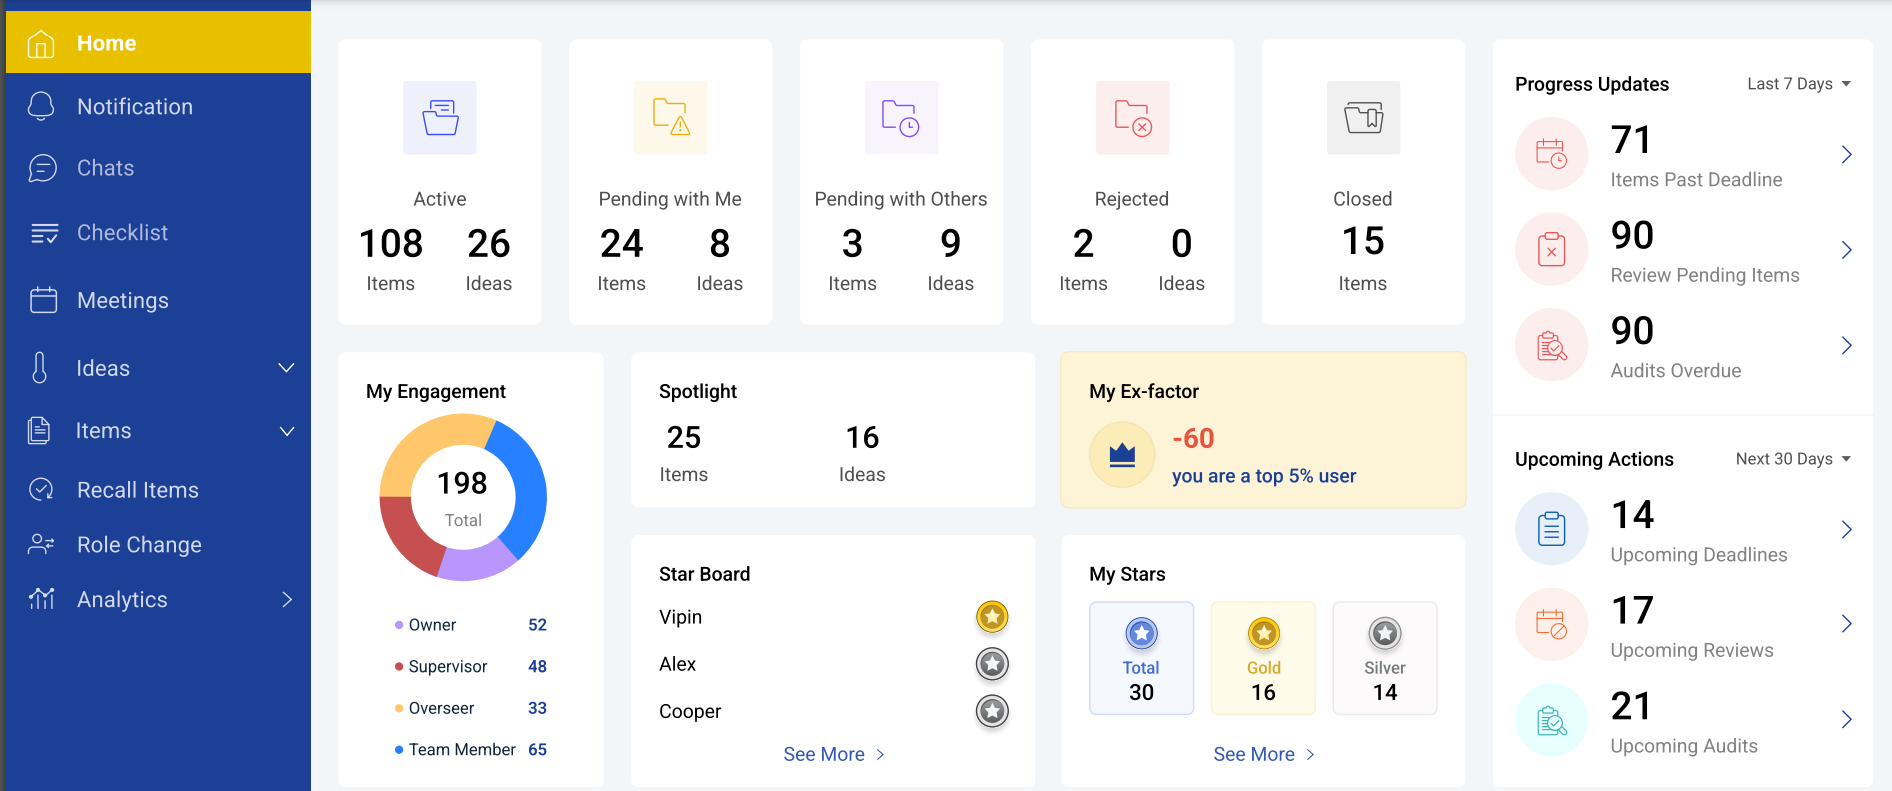1892x791 pixels.
Task: Click 'you are a top 5% user' text
Action: 1264,476
